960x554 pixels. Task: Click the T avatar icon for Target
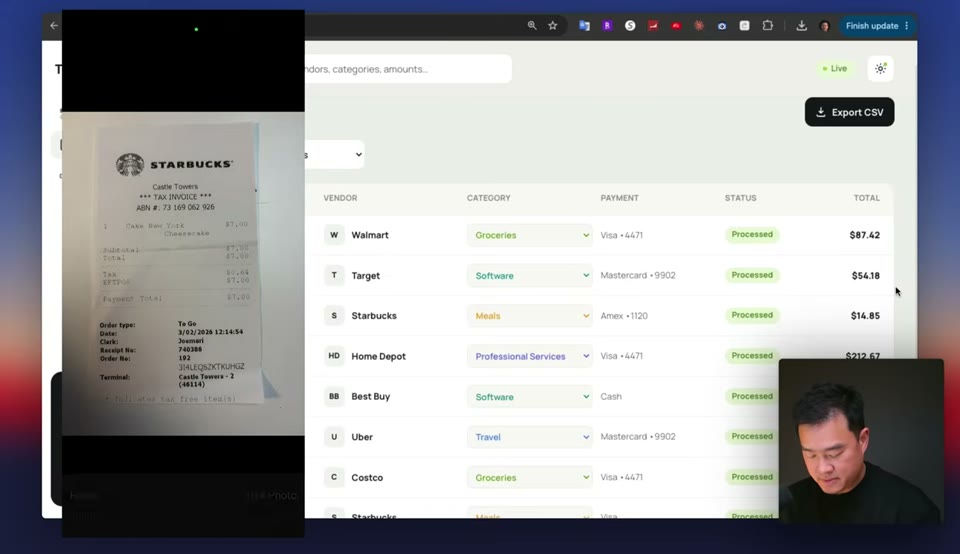pyautogui.click(x=334, y=275)
